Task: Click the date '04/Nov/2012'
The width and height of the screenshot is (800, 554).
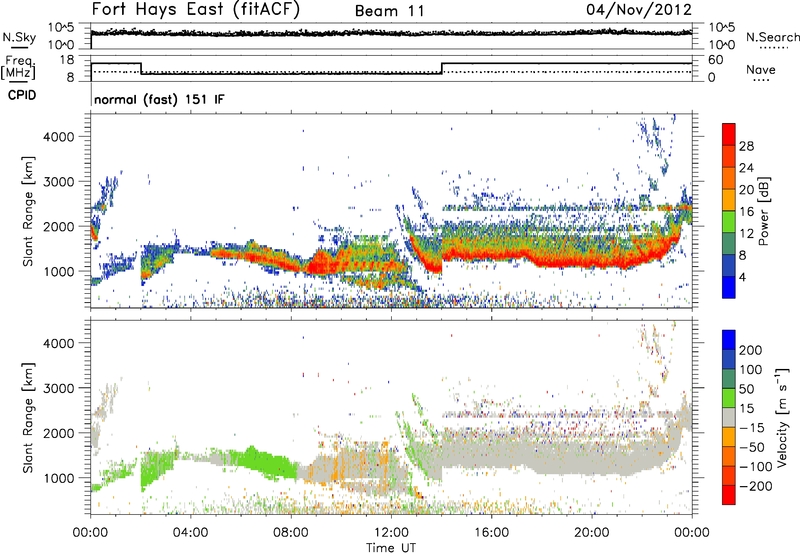Action: tap(639, 9)
